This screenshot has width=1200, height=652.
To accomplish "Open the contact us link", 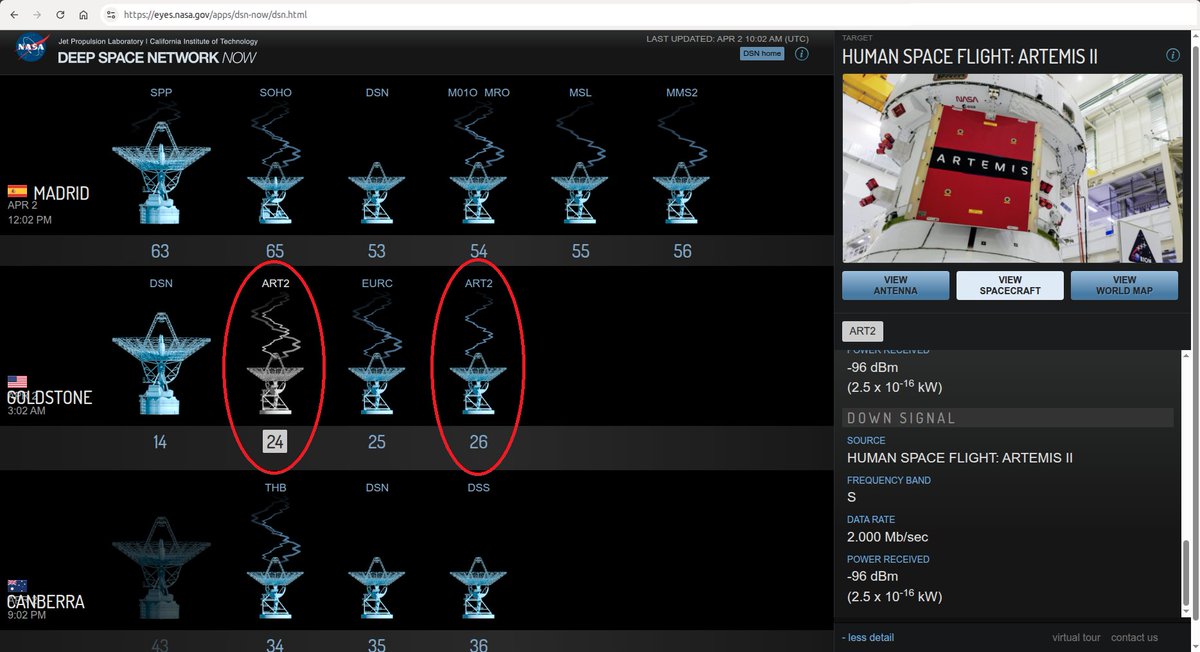I will pos(1134,637).
